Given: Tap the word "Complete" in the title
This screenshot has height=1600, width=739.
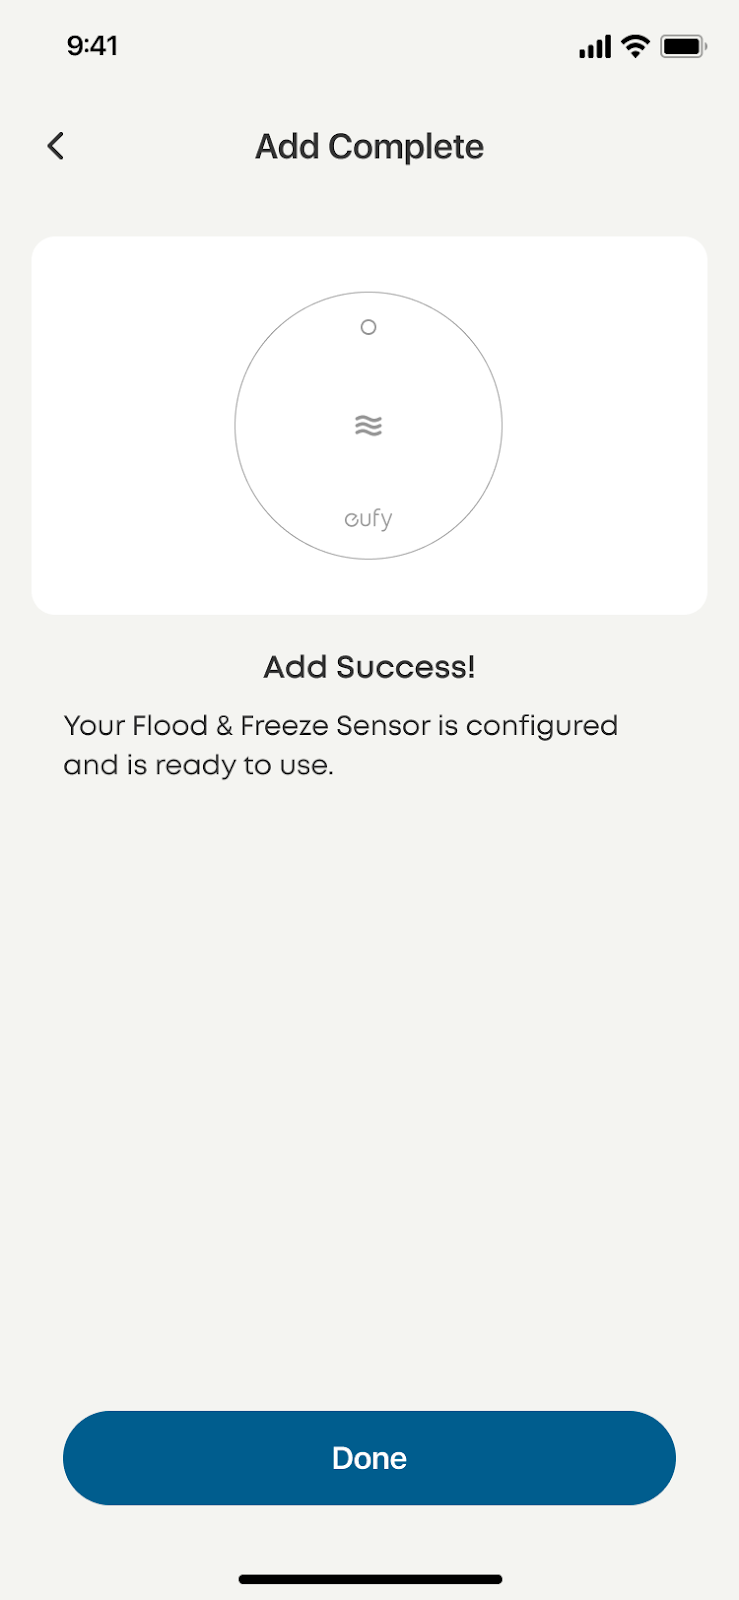Looking at the screenshot, I should 405,147.
